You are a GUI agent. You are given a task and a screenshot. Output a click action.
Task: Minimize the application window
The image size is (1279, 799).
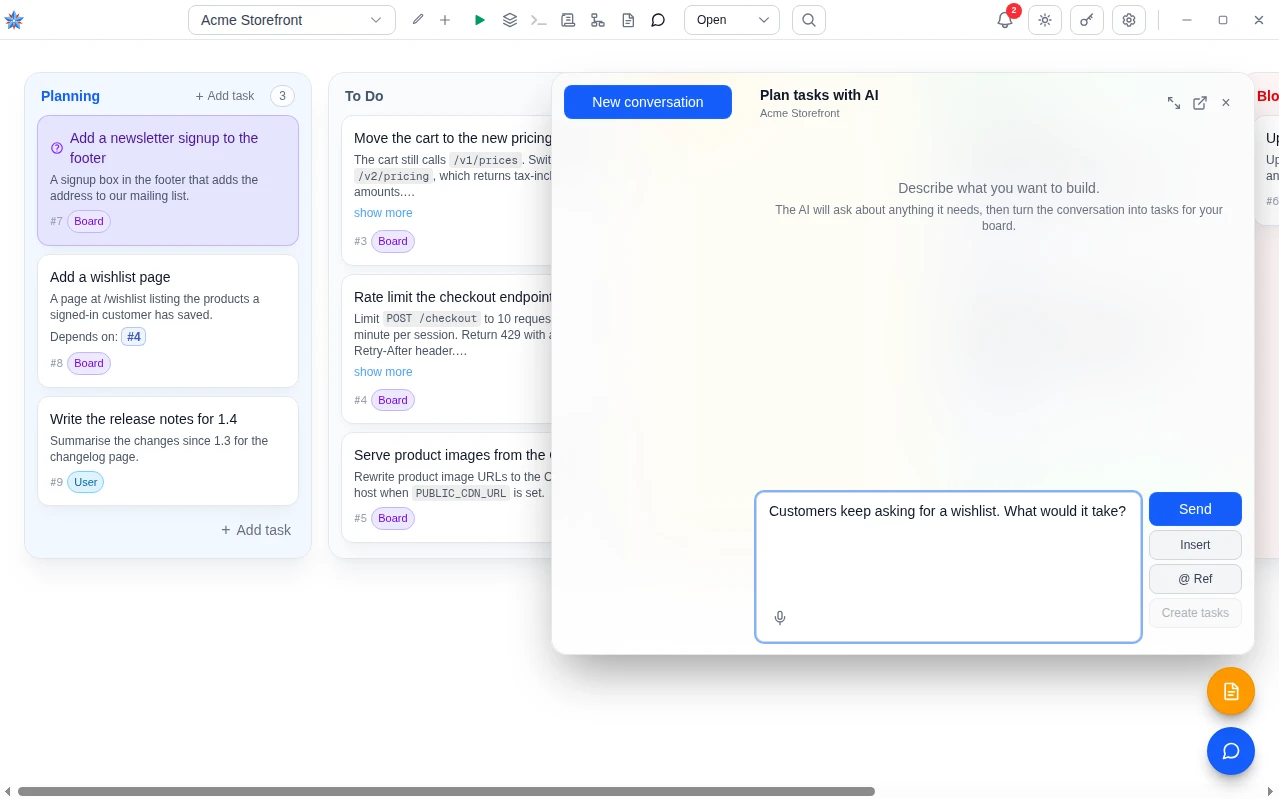[1187, 20]
